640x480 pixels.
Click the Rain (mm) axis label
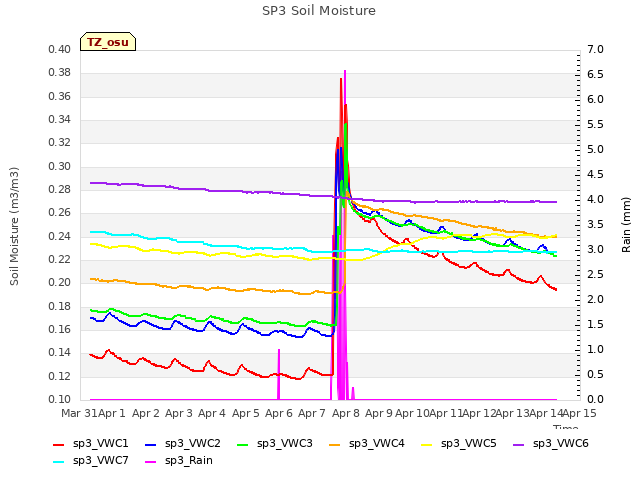tap(626, 225)
